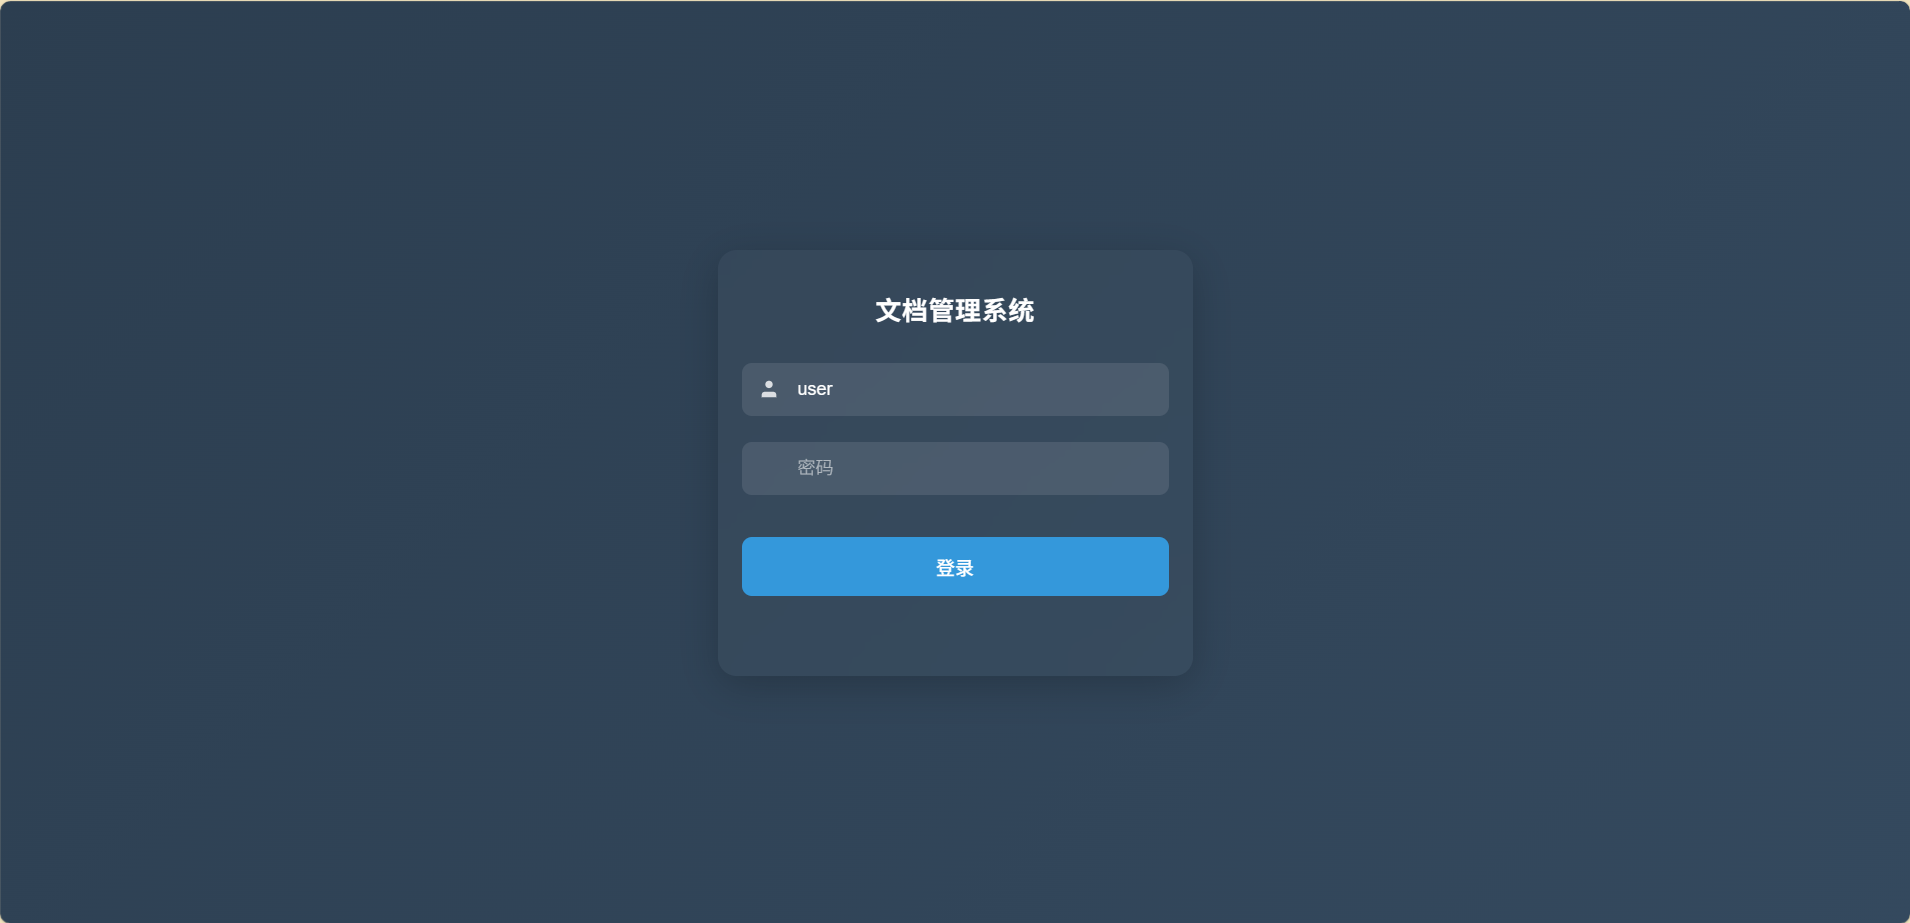Click the dark page background outside the card
Image resolution: width=1910 pixels, height=923 pixels.
tap(350, 460)
